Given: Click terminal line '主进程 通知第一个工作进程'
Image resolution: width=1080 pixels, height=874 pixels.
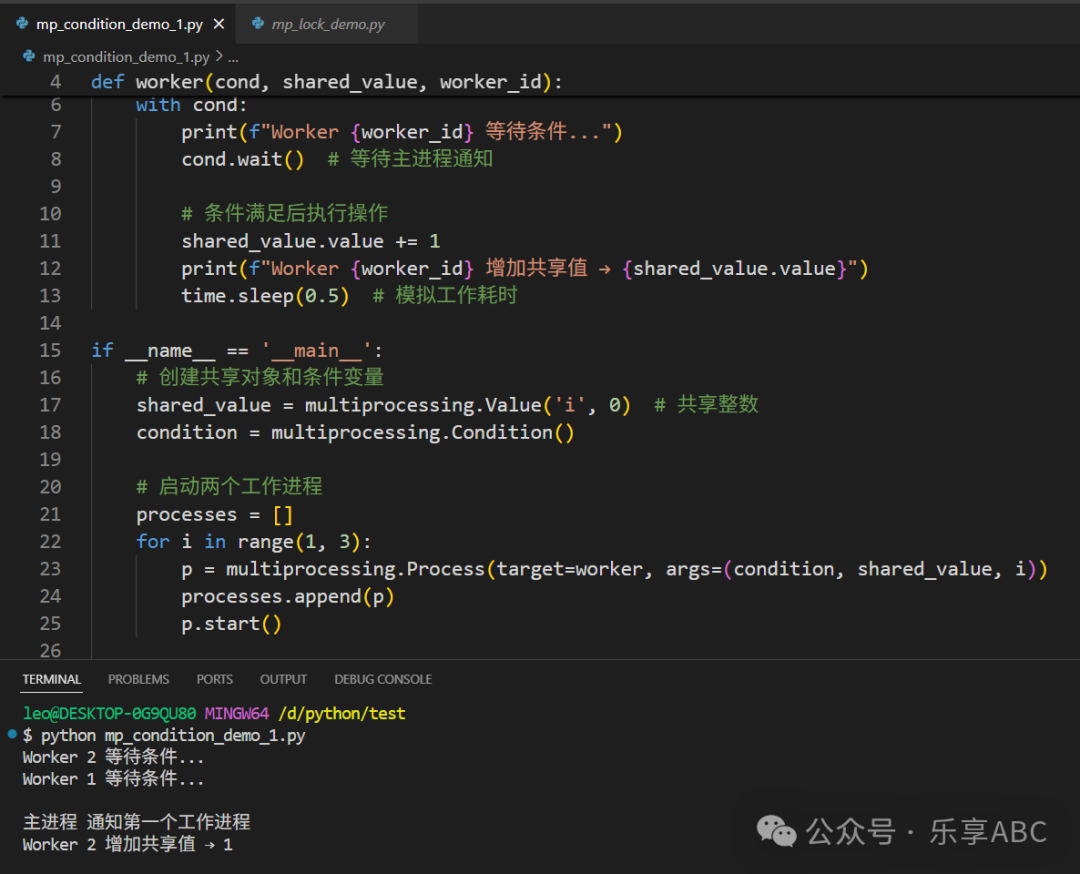Looking at the screenshot, I should (x=136, y=822).
